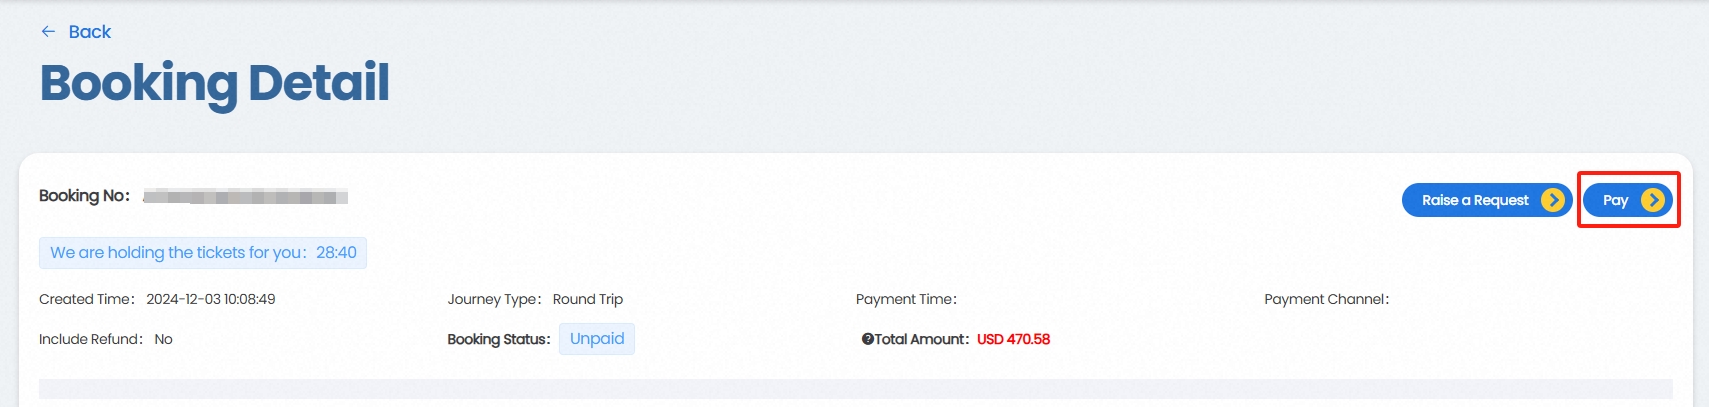This screenshot has width=1709, height=407.
Task: Click the Booking Detail heading
Action: pos(214,83)
